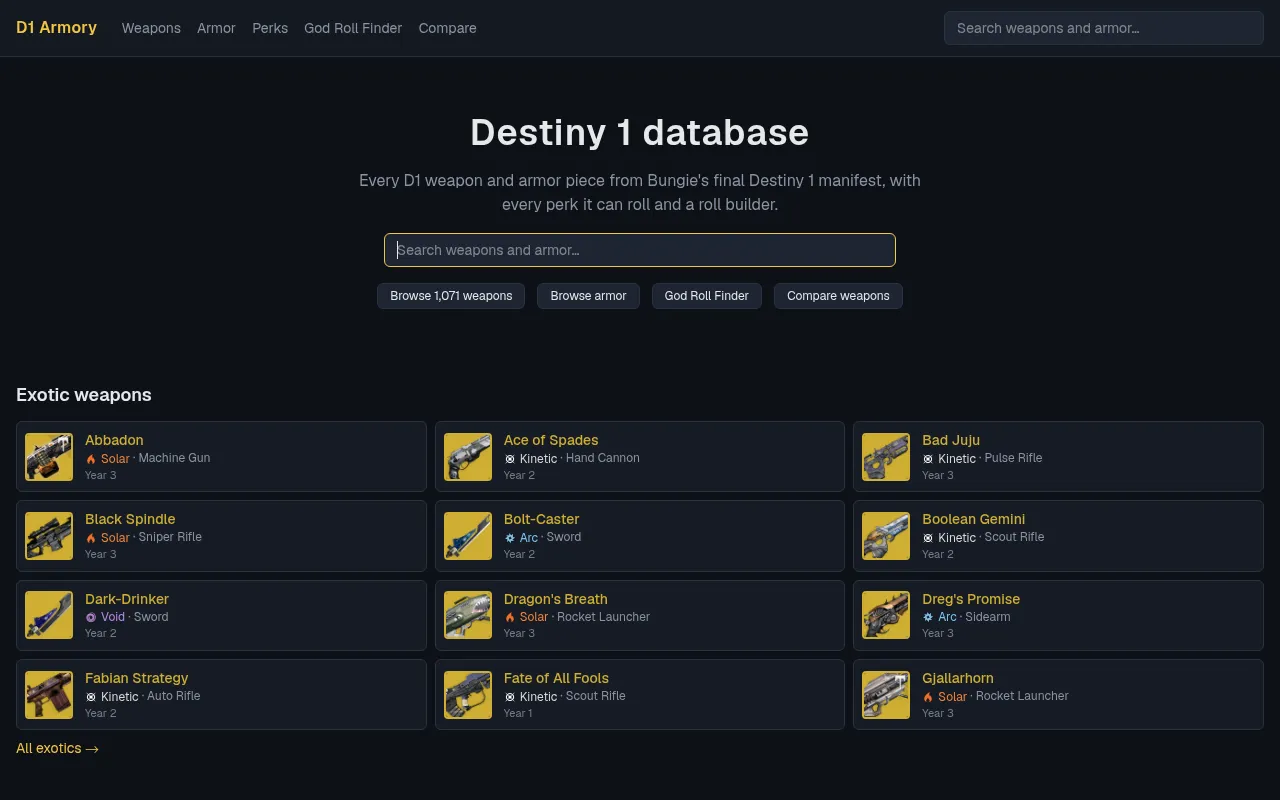Click 'Sidearm' text on Dreg's Promise

pos(988,617)
